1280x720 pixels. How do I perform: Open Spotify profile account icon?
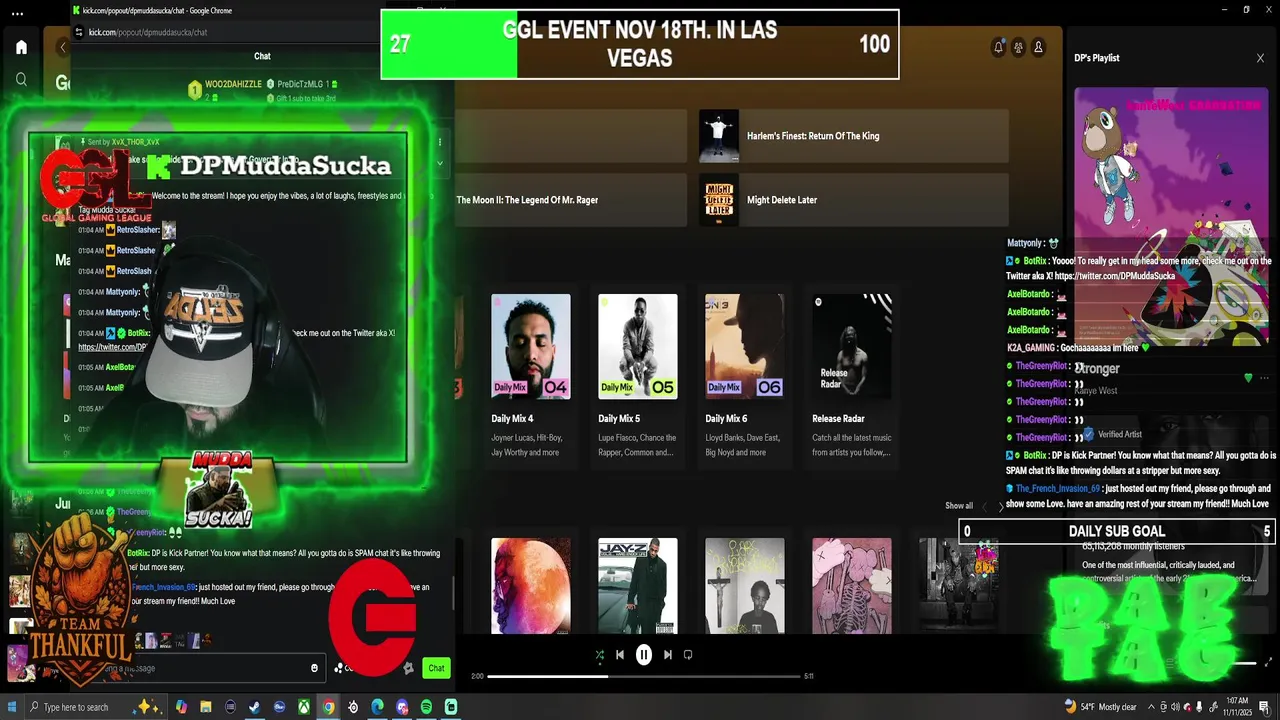pos(1038,47)
